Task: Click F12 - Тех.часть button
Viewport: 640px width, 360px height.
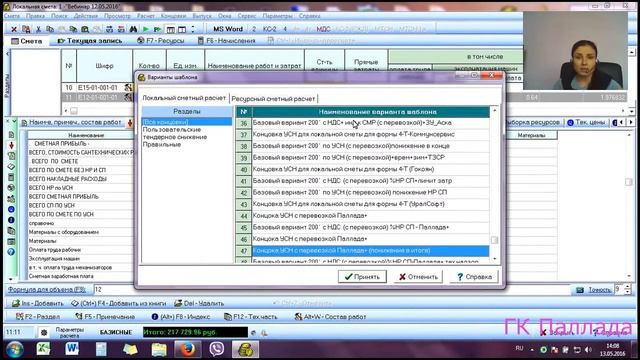Action: coord(250,316)
